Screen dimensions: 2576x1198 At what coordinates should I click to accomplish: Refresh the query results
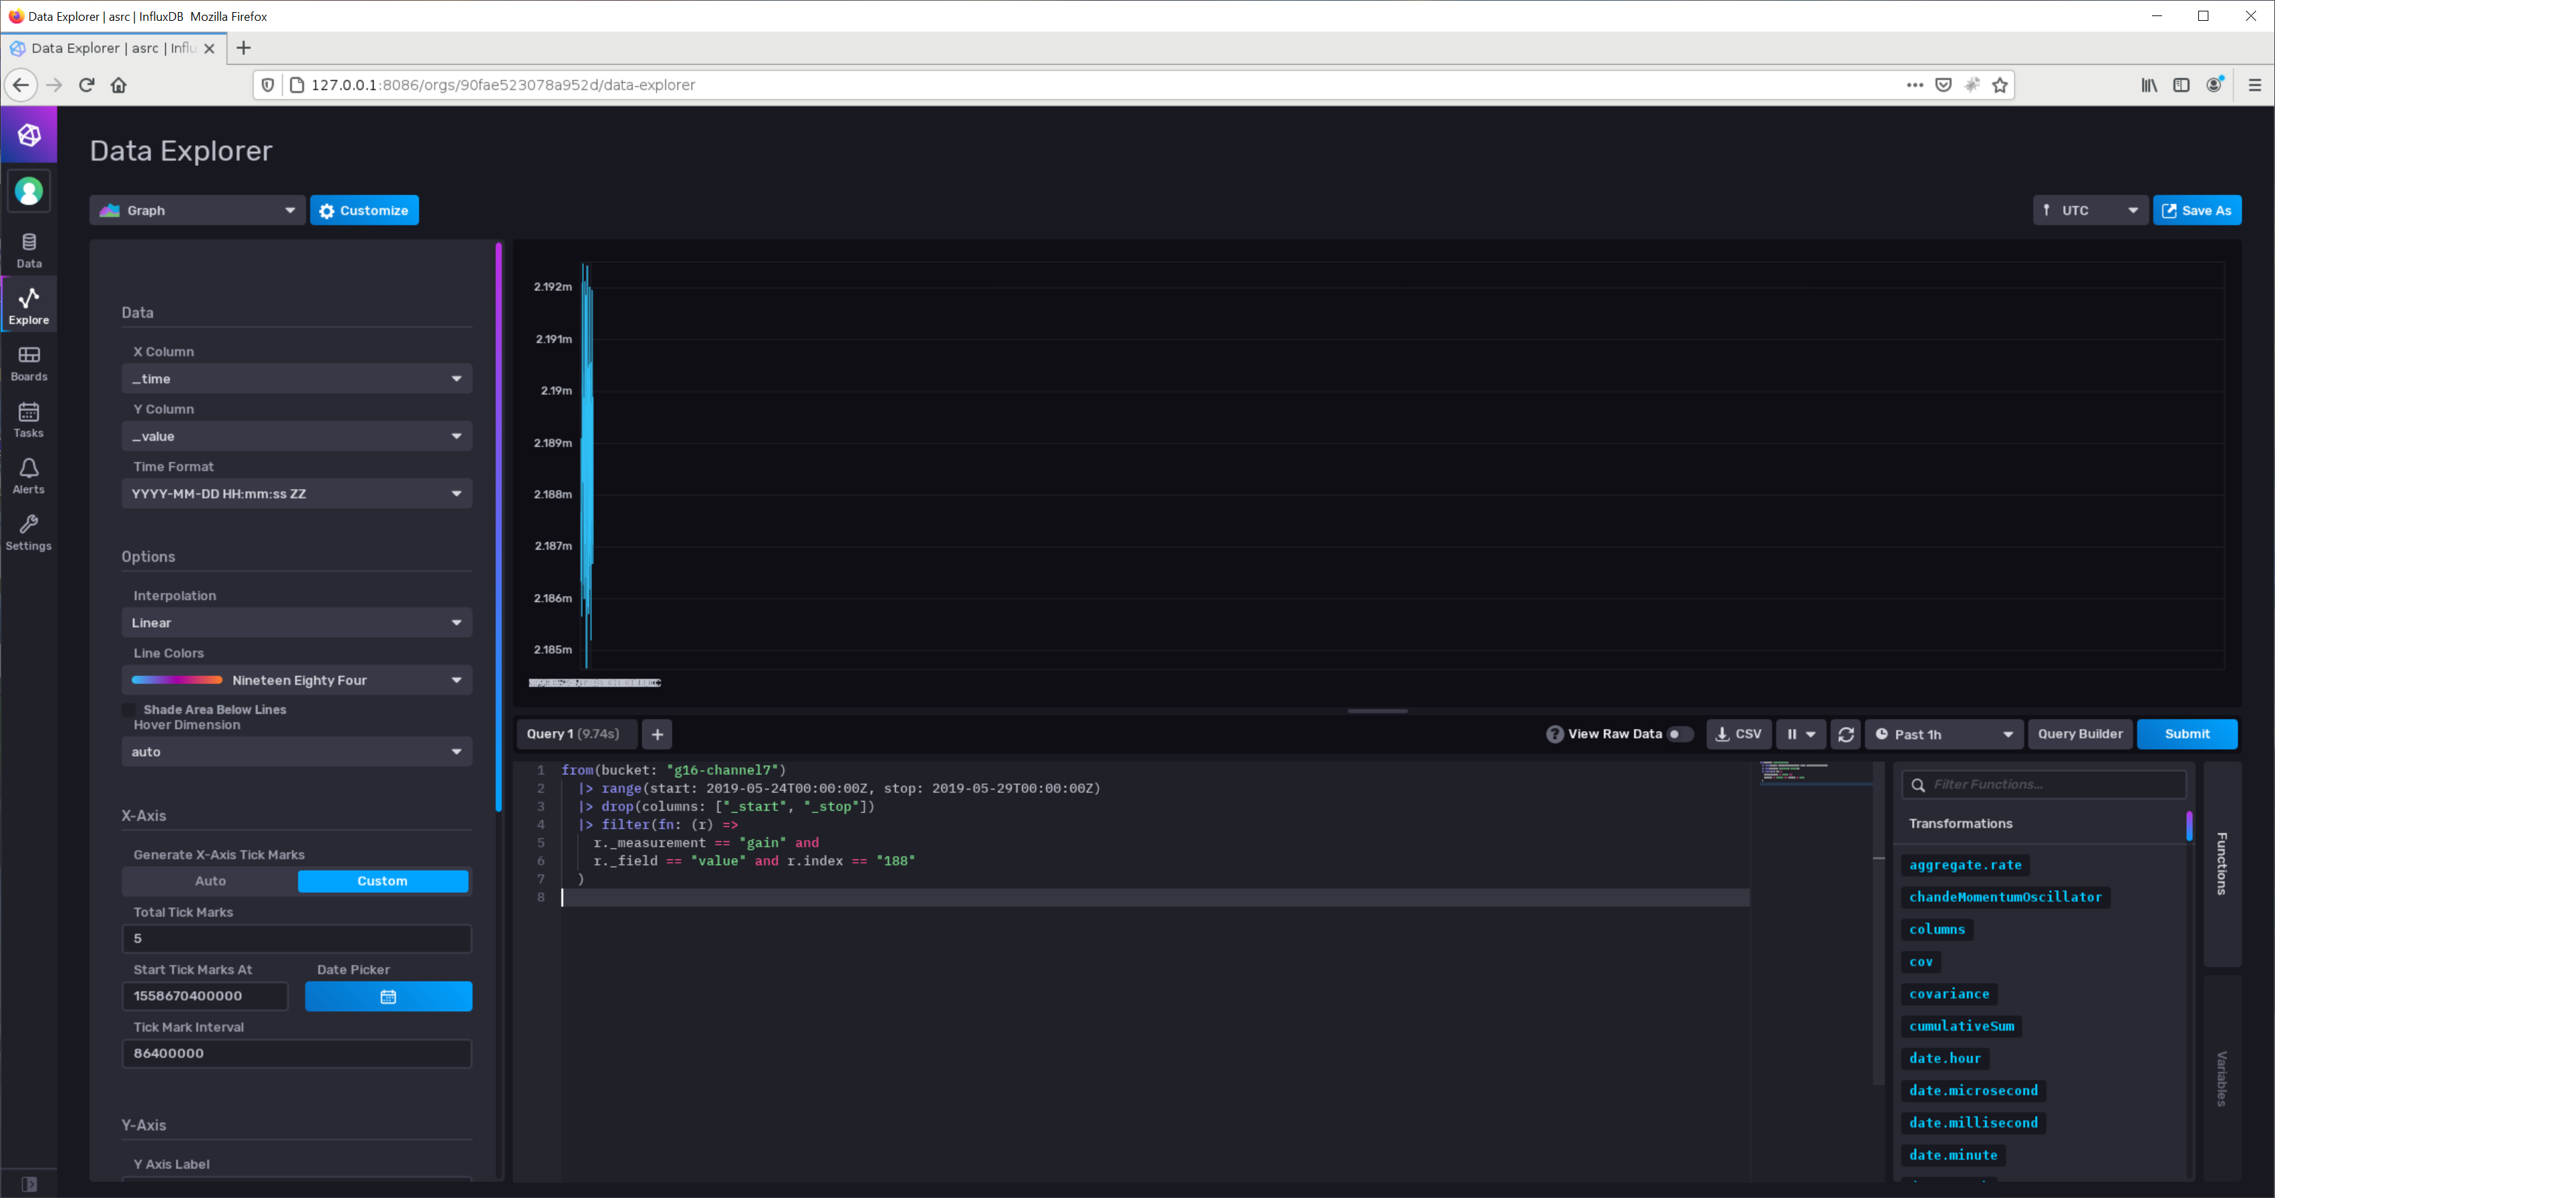1845,733
